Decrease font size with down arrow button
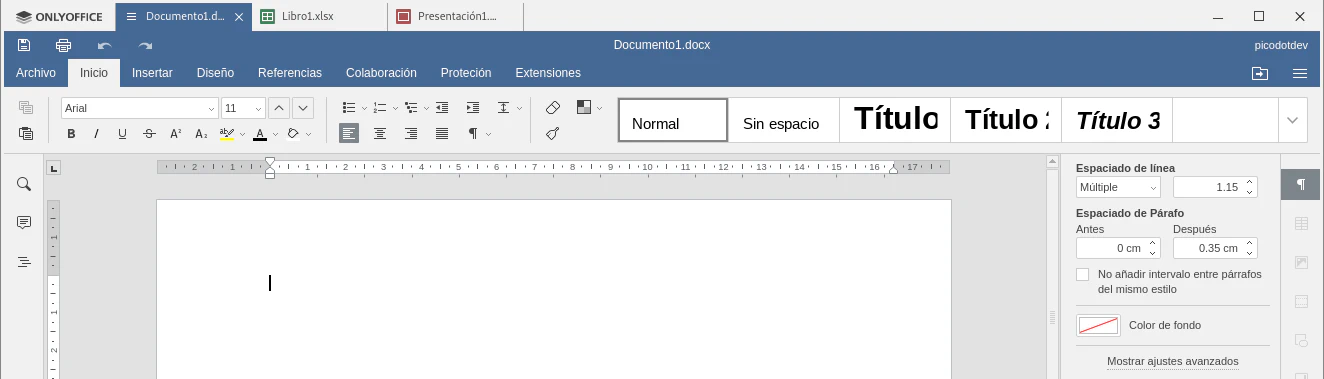The height and width of the screenshot is (379, 1324). click(x=303, y=108)
